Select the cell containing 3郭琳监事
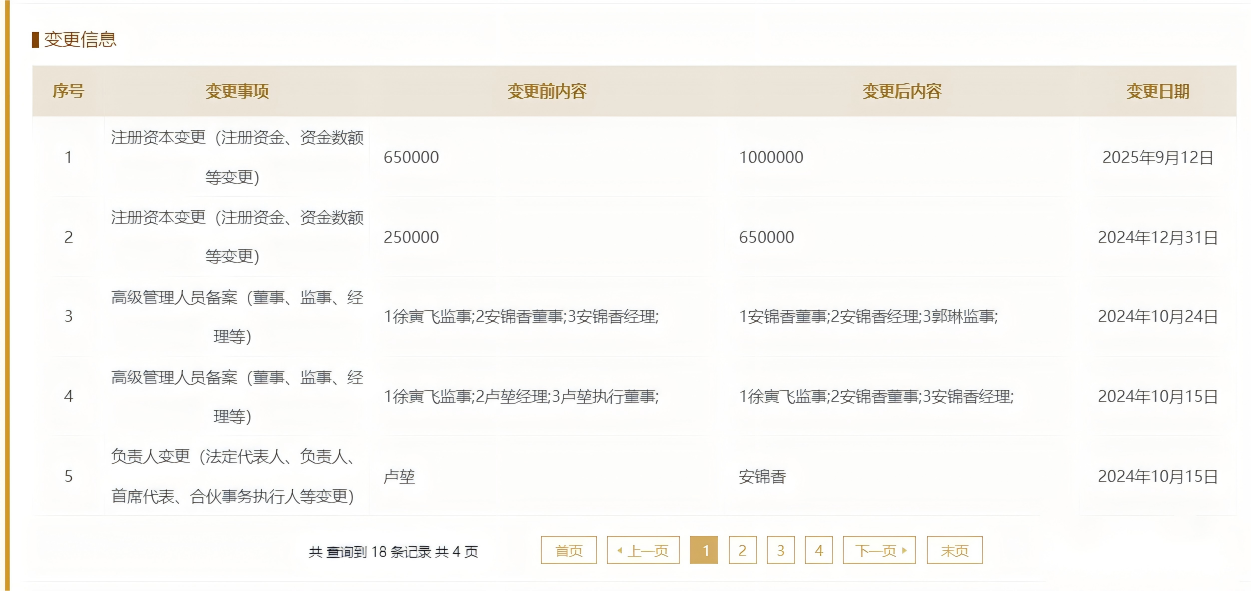1251x591 pixels. pos(868,317)
